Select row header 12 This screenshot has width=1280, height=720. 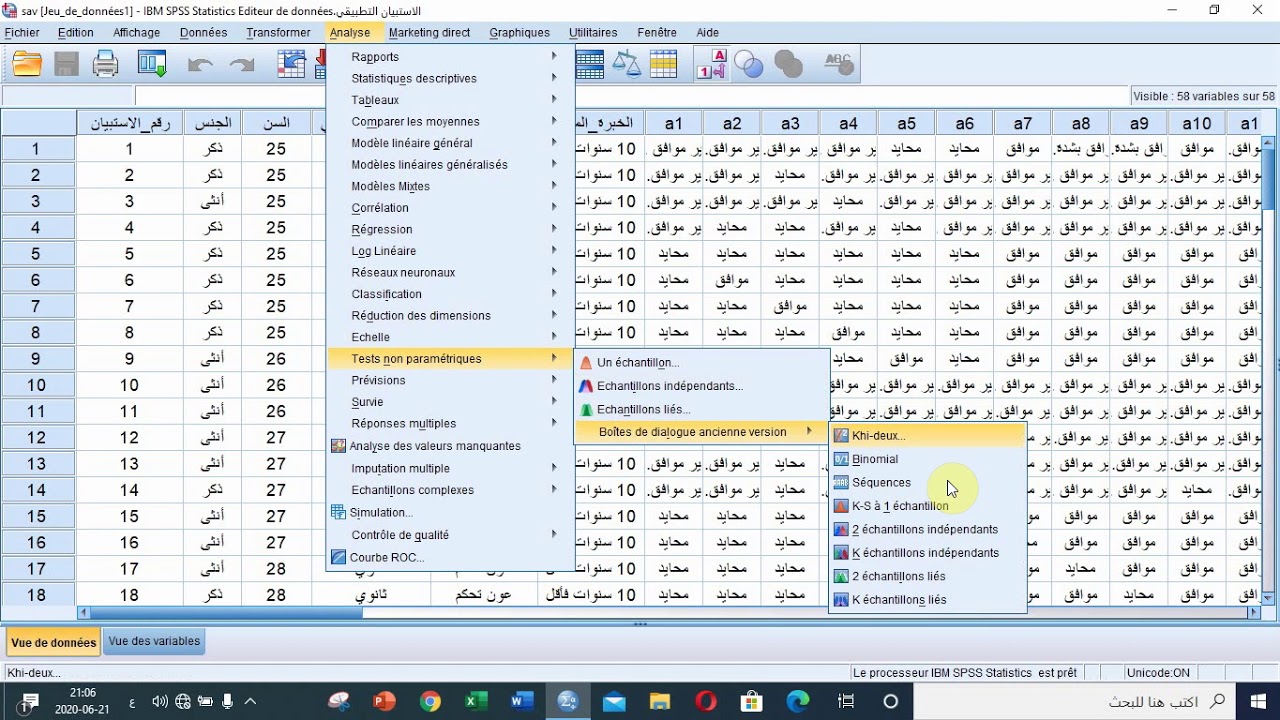[37, 438]
